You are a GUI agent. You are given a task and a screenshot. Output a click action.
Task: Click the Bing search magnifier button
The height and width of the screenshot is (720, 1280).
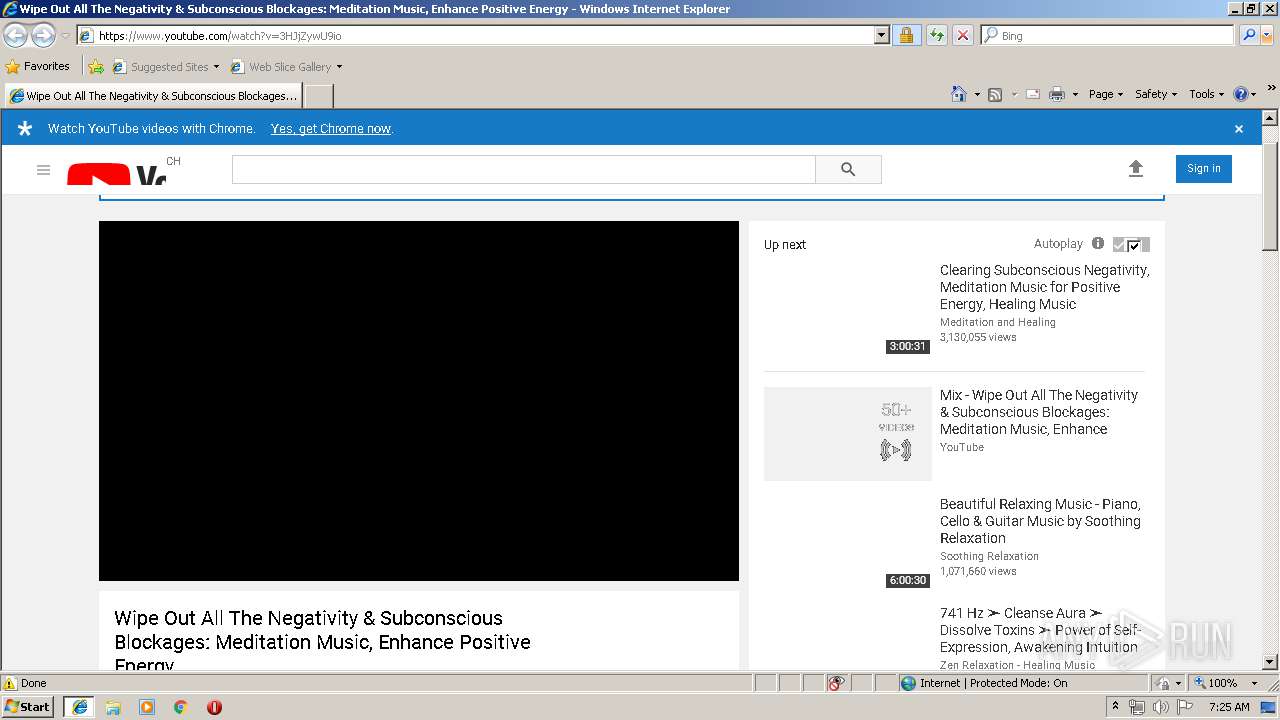(x=1248, y=36)
